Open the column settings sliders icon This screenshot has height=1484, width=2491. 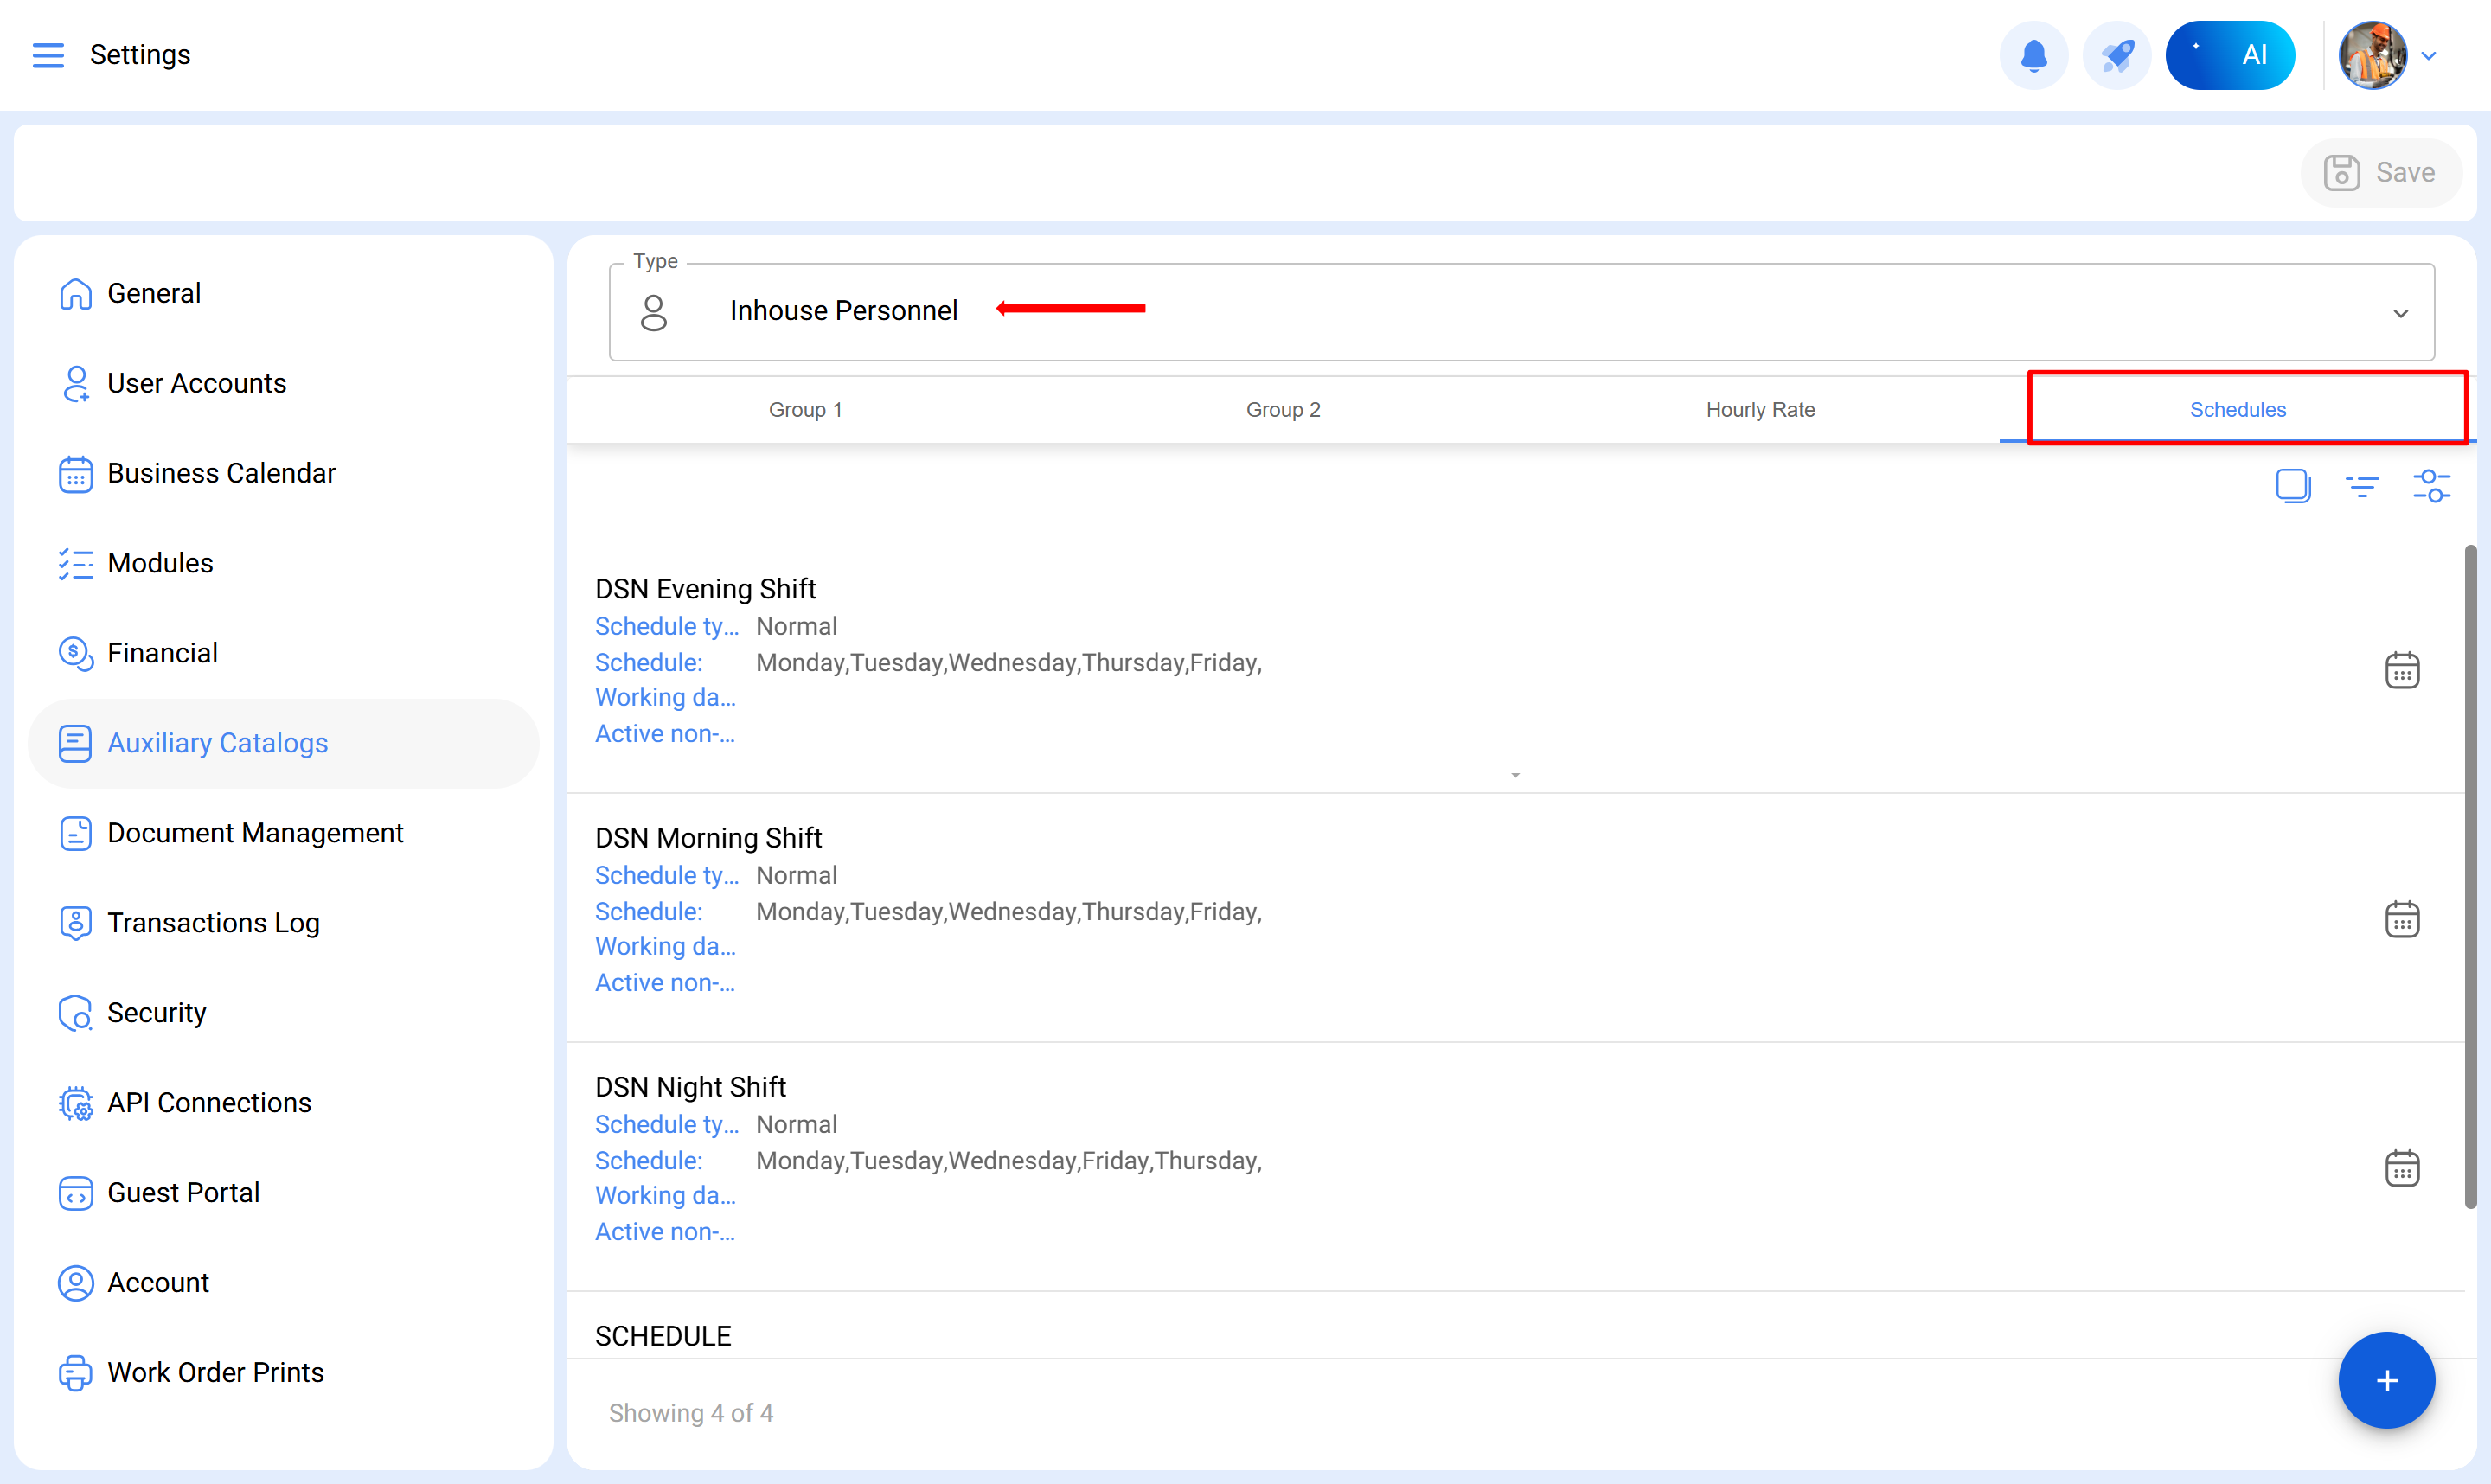2431,487
